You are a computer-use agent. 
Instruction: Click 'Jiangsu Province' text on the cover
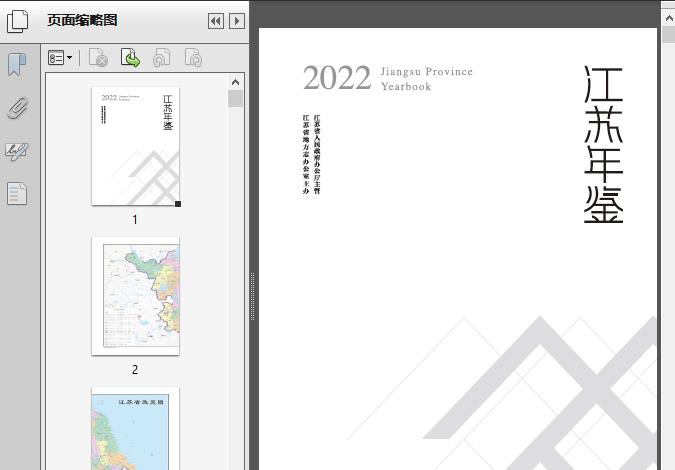point(426,71)
